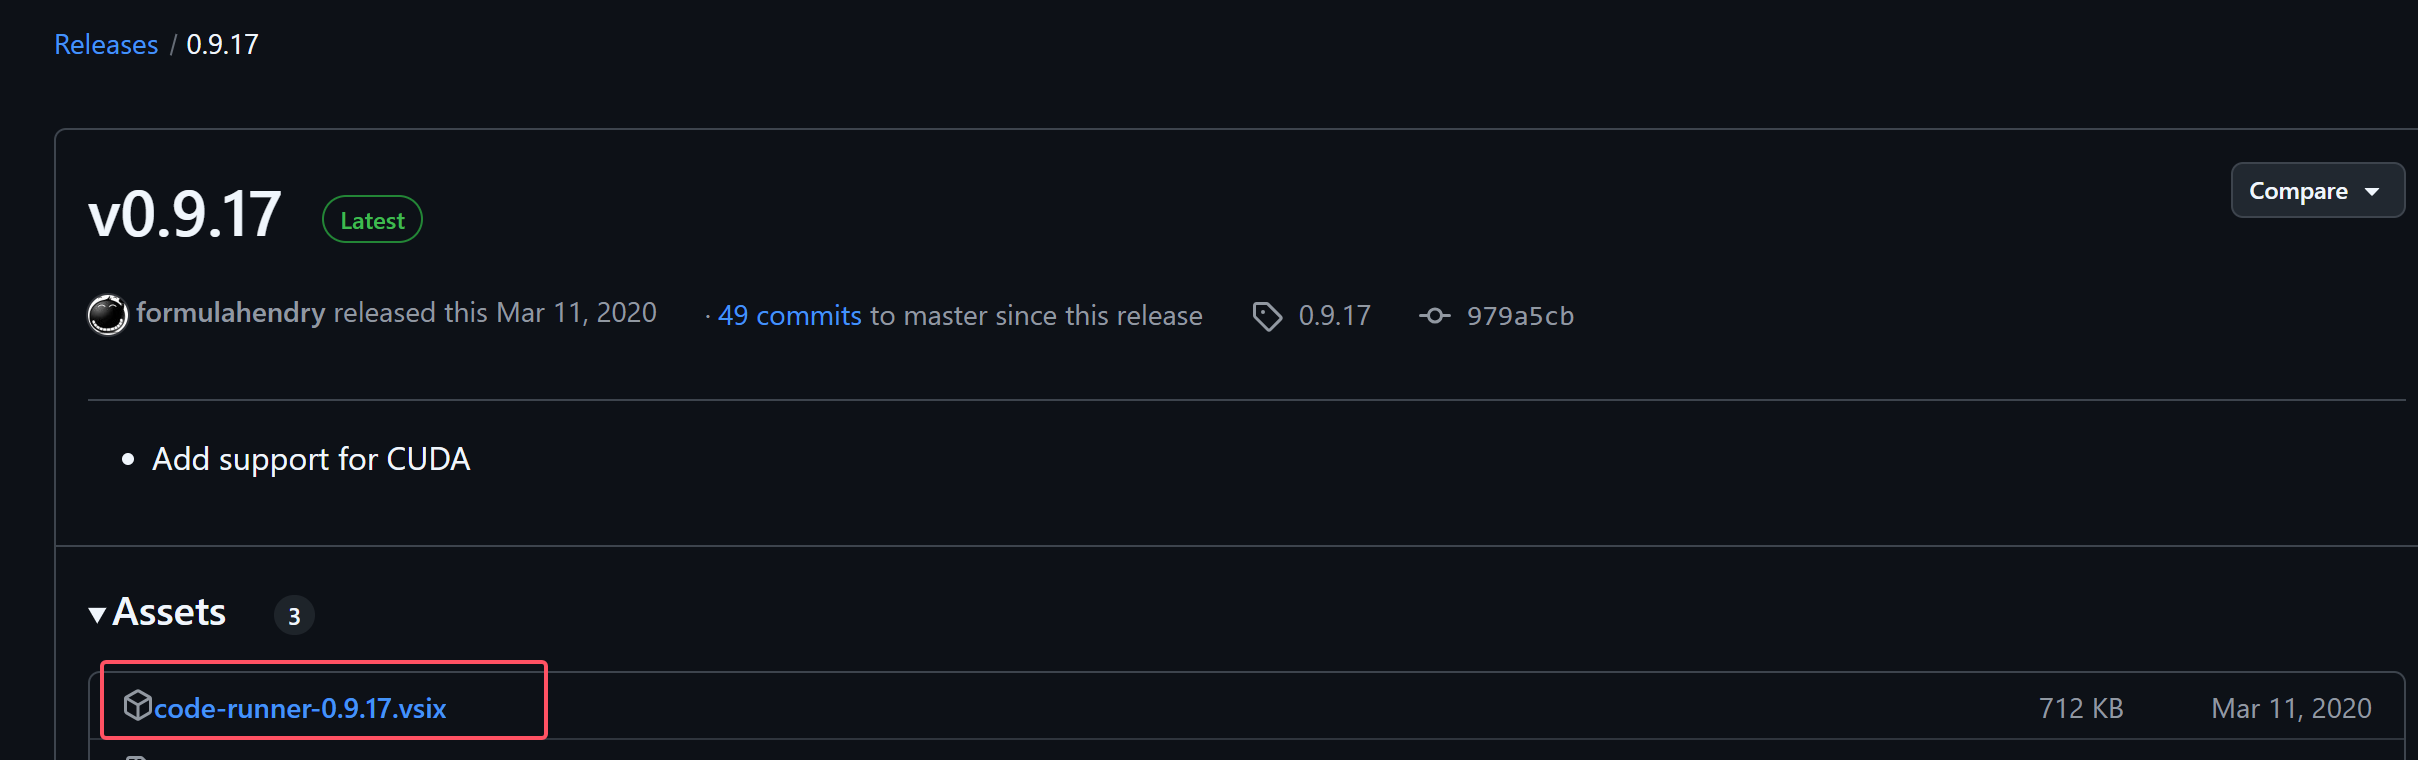Click the green Latest badge
Screen dimensions: 2418x760
click(x=372, y=220)
